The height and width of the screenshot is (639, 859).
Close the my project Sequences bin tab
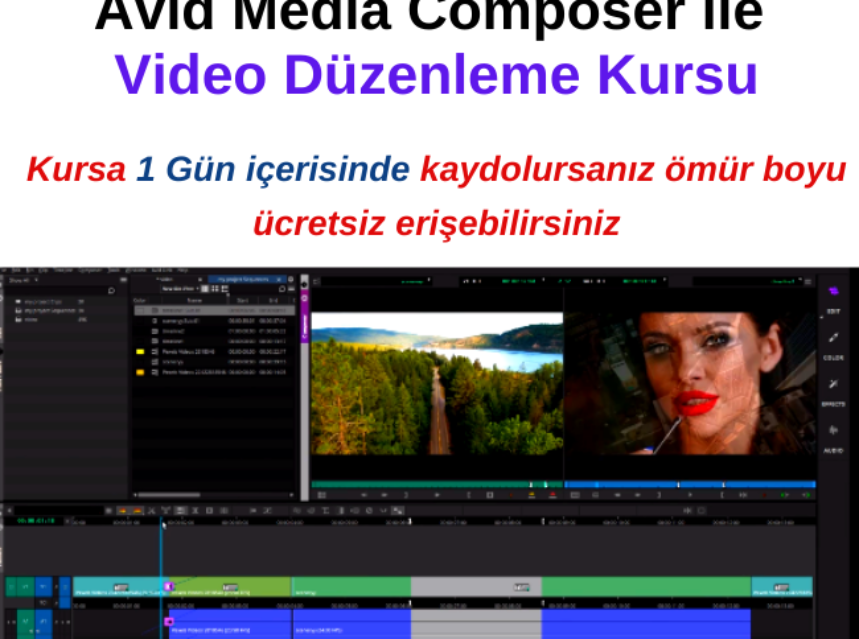tap(280, 279)
